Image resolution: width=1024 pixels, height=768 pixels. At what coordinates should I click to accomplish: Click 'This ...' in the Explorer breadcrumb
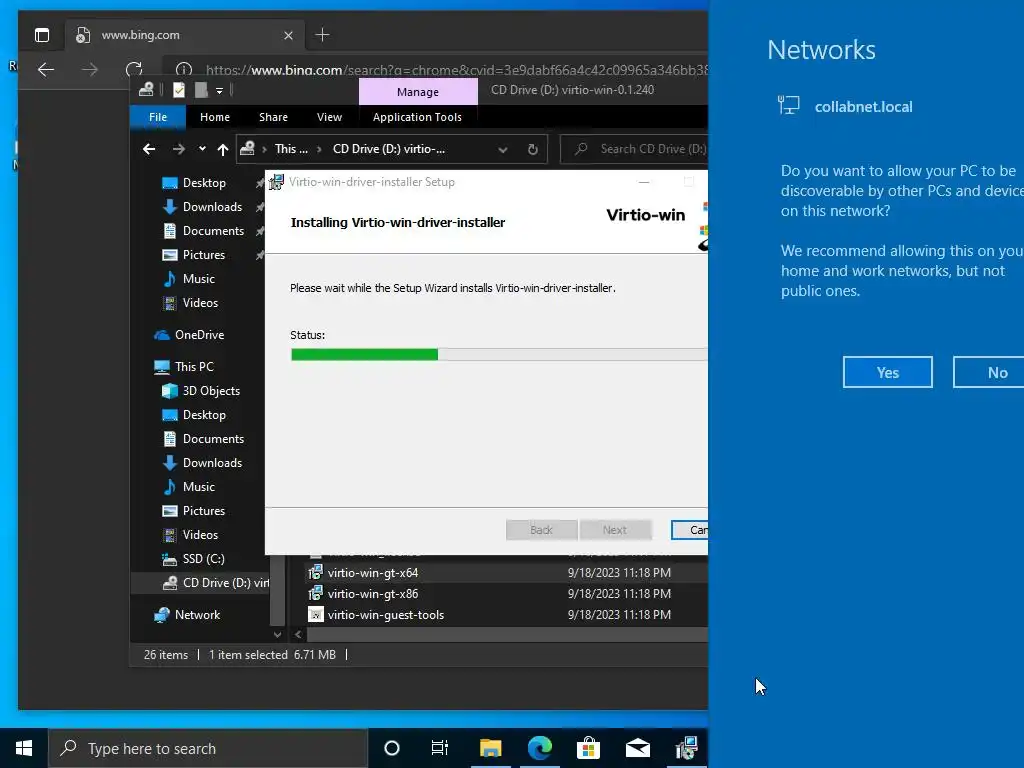pyautogui.click(x=291, y=149)
